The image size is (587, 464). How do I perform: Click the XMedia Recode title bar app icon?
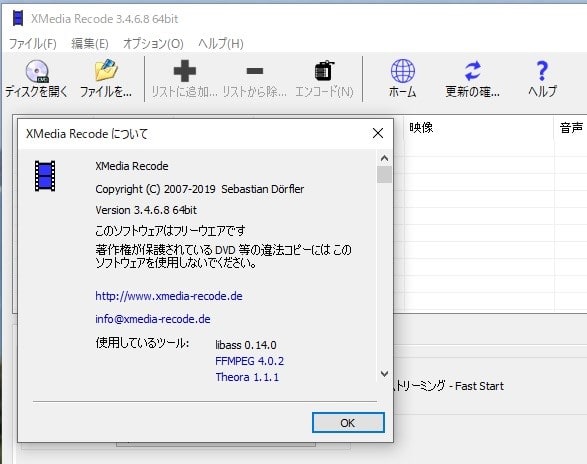pos(18,18)
